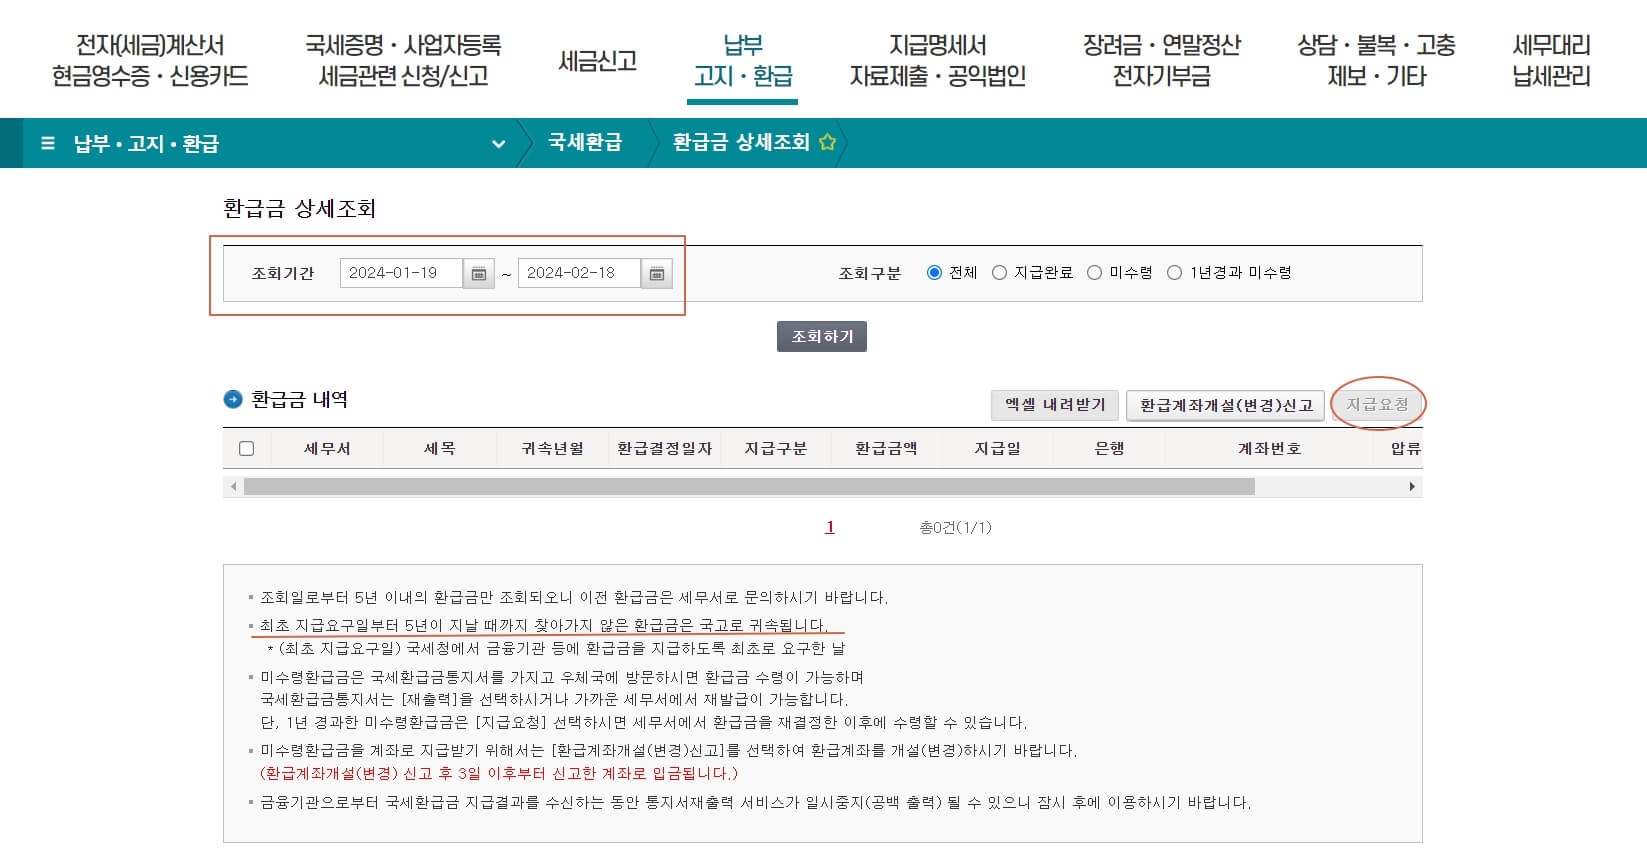
Task: Open the 세무대리 납세관리 menu
Action: [x=1551, y=60]
